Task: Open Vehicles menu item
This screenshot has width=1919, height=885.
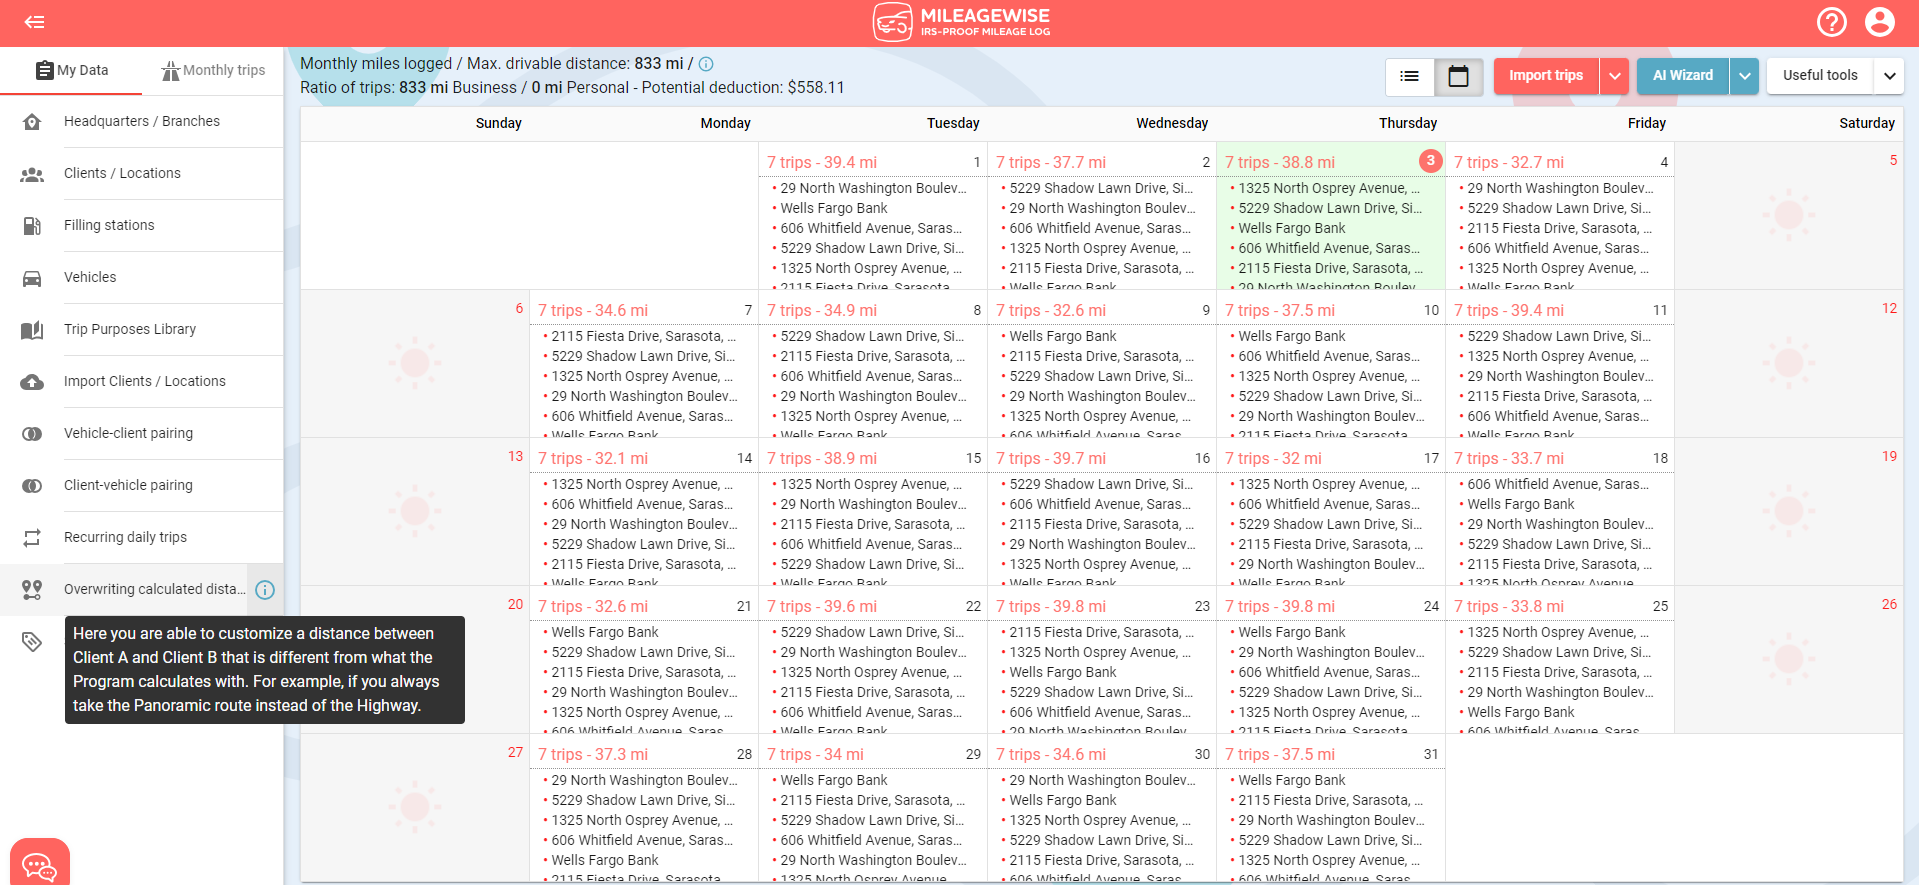Action: coord(142,278)
